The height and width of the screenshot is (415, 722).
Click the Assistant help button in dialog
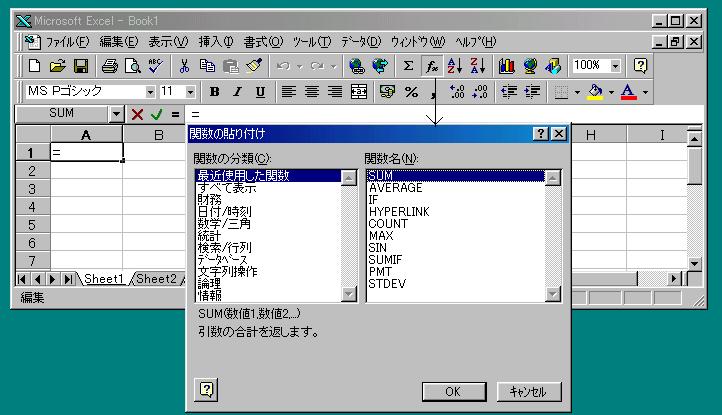[206, 390]
